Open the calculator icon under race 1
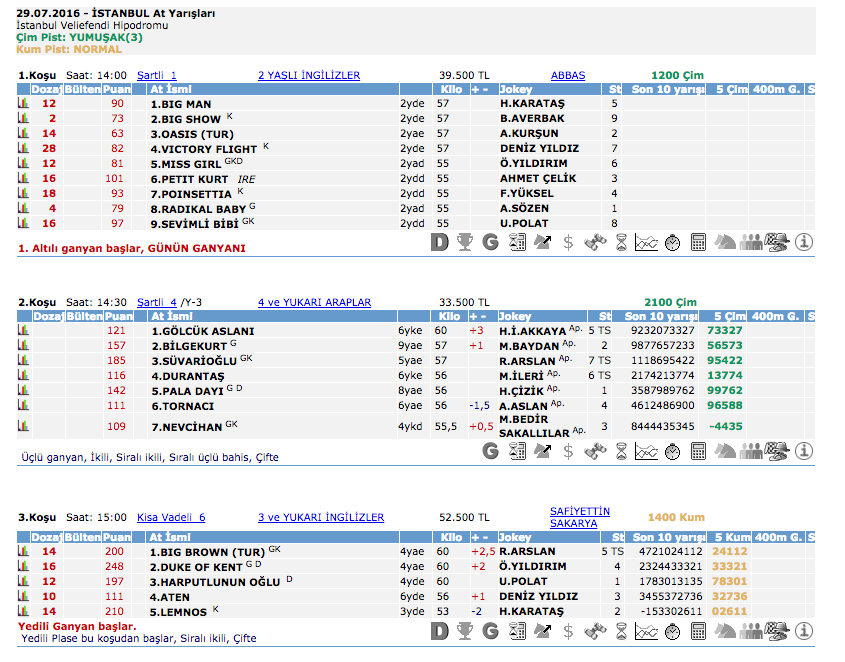 click(x=699, y=241)
